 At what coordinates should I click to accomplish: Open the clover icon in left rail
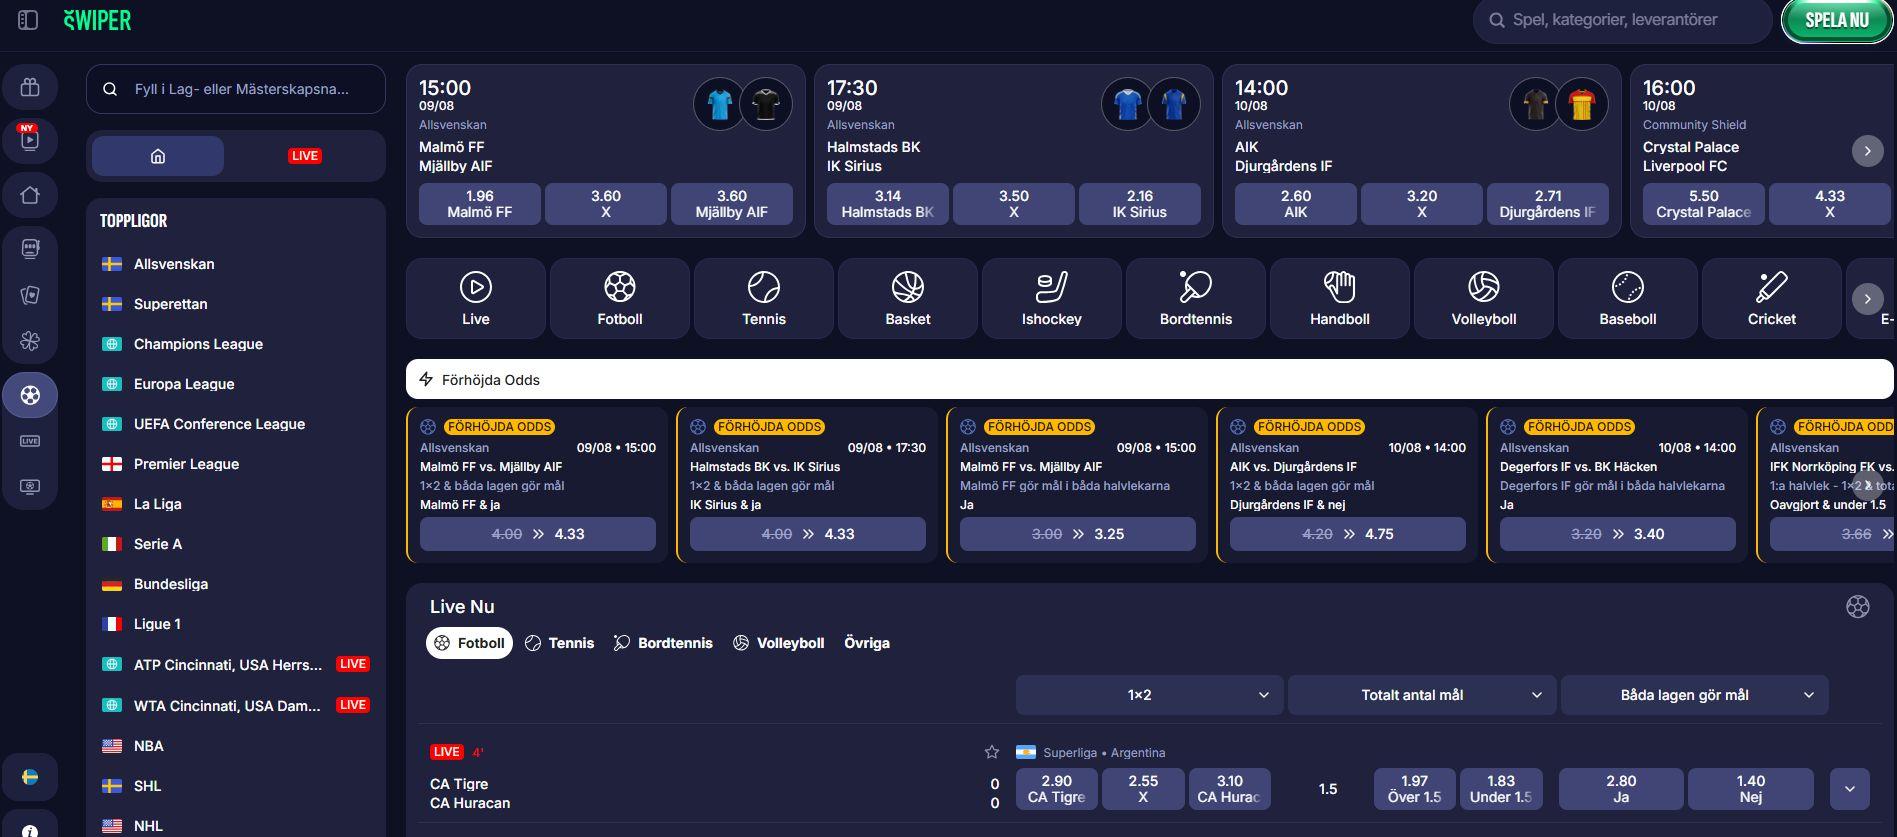[30, 341]
